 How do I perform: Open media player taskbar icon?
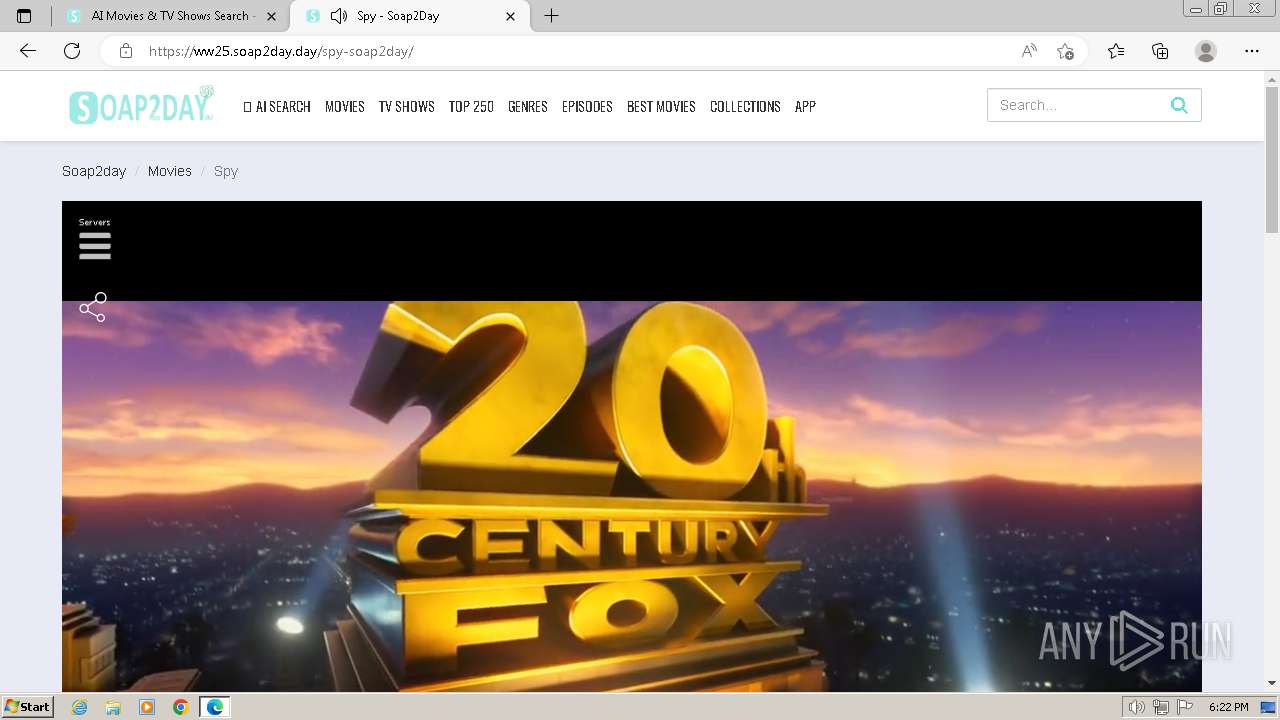point(147,707)
